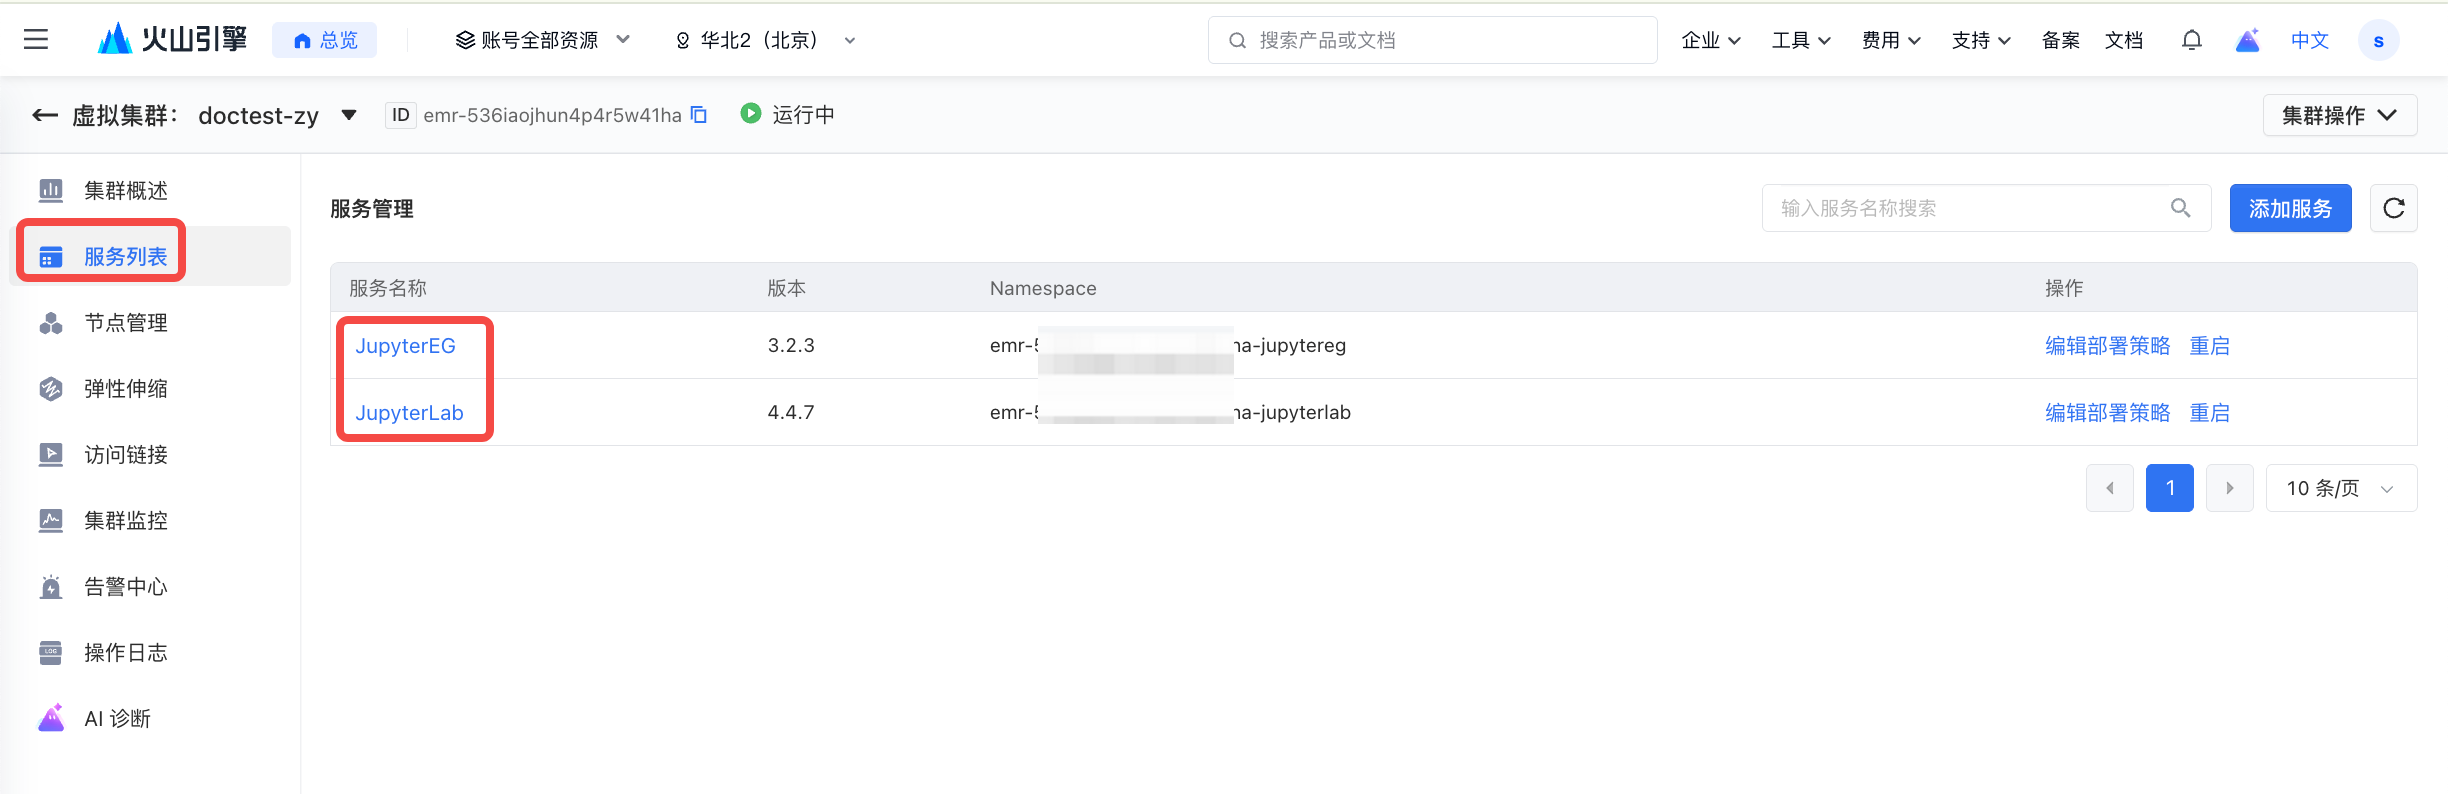This screenshot has height=794, width=2448.
Task: Restart the JupyterEG service
Action: (2209, 346)
